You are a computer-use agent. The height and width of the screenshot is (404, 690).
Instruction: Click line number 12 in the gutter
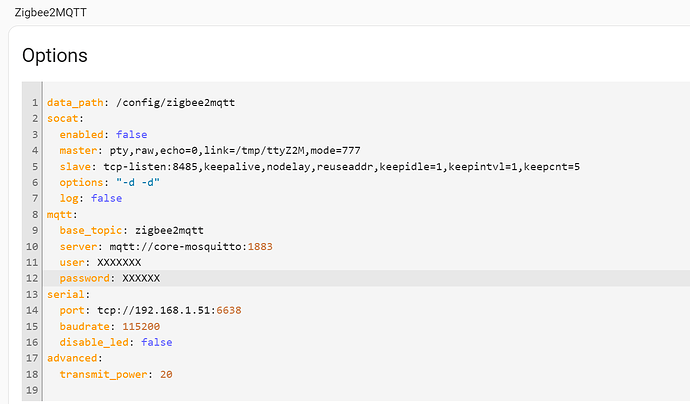tap(32, 278)
